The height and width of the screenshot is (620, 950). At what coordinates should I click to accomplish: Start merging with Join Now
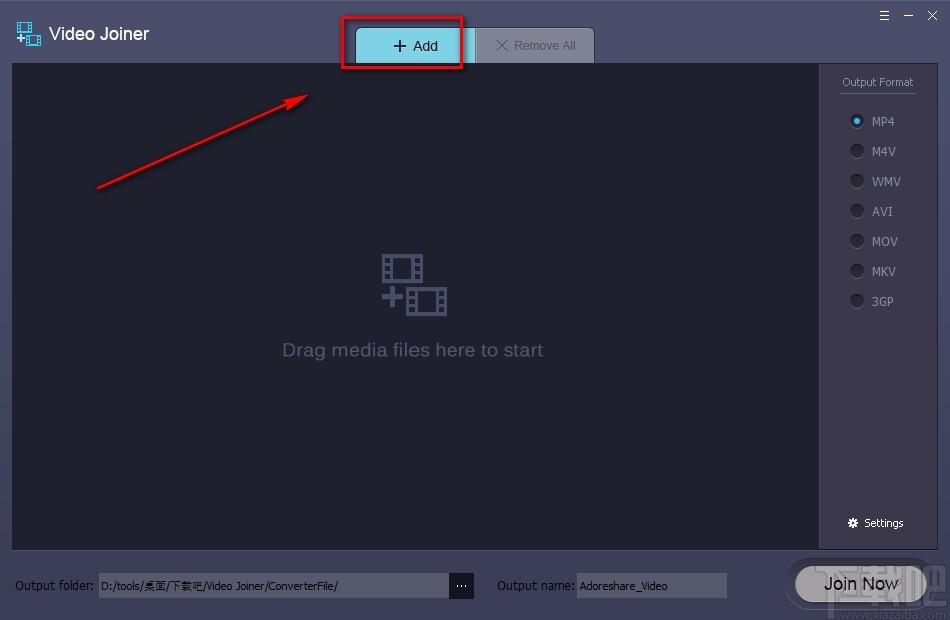(860, 584)
